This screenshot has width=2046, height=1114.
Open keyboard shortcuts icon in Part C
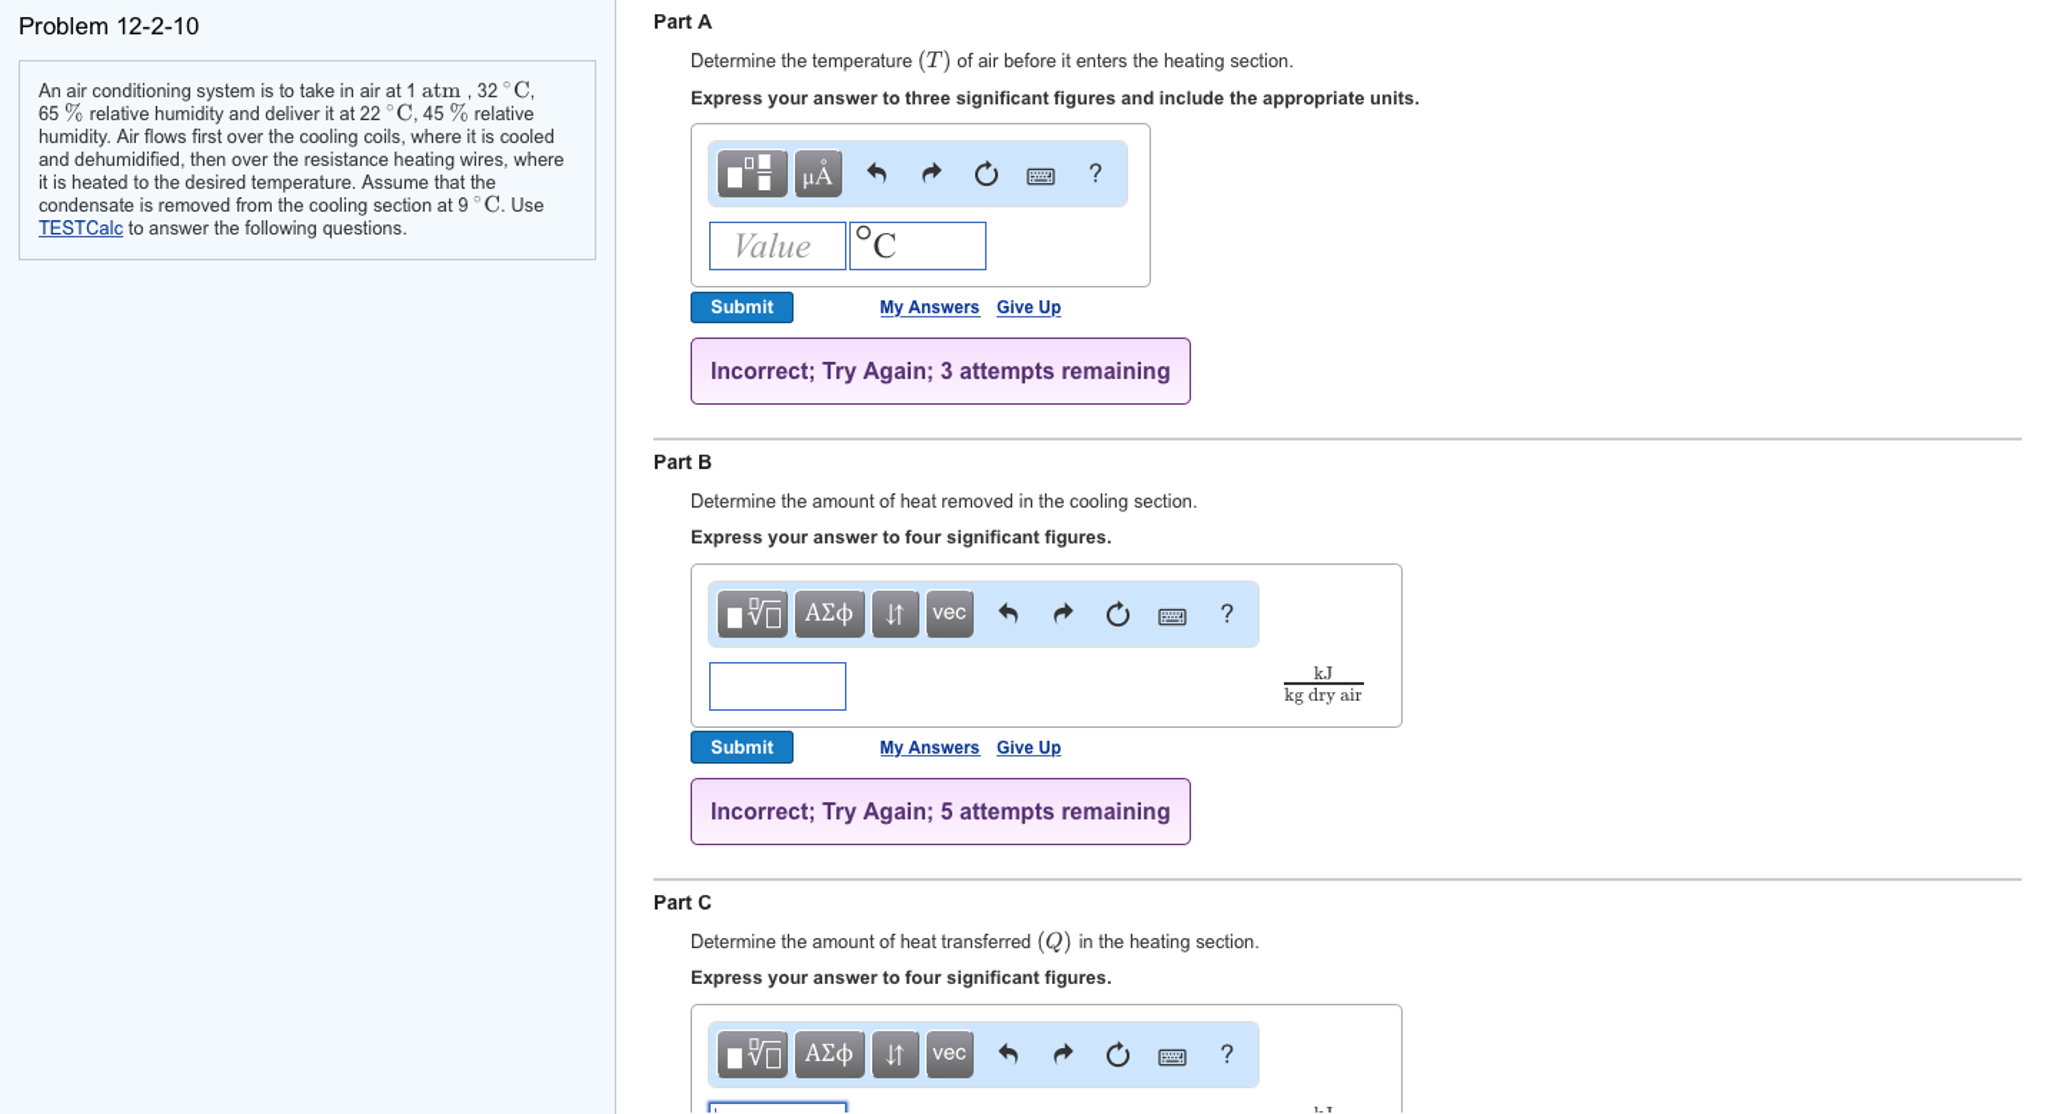click(1172, 1056)
